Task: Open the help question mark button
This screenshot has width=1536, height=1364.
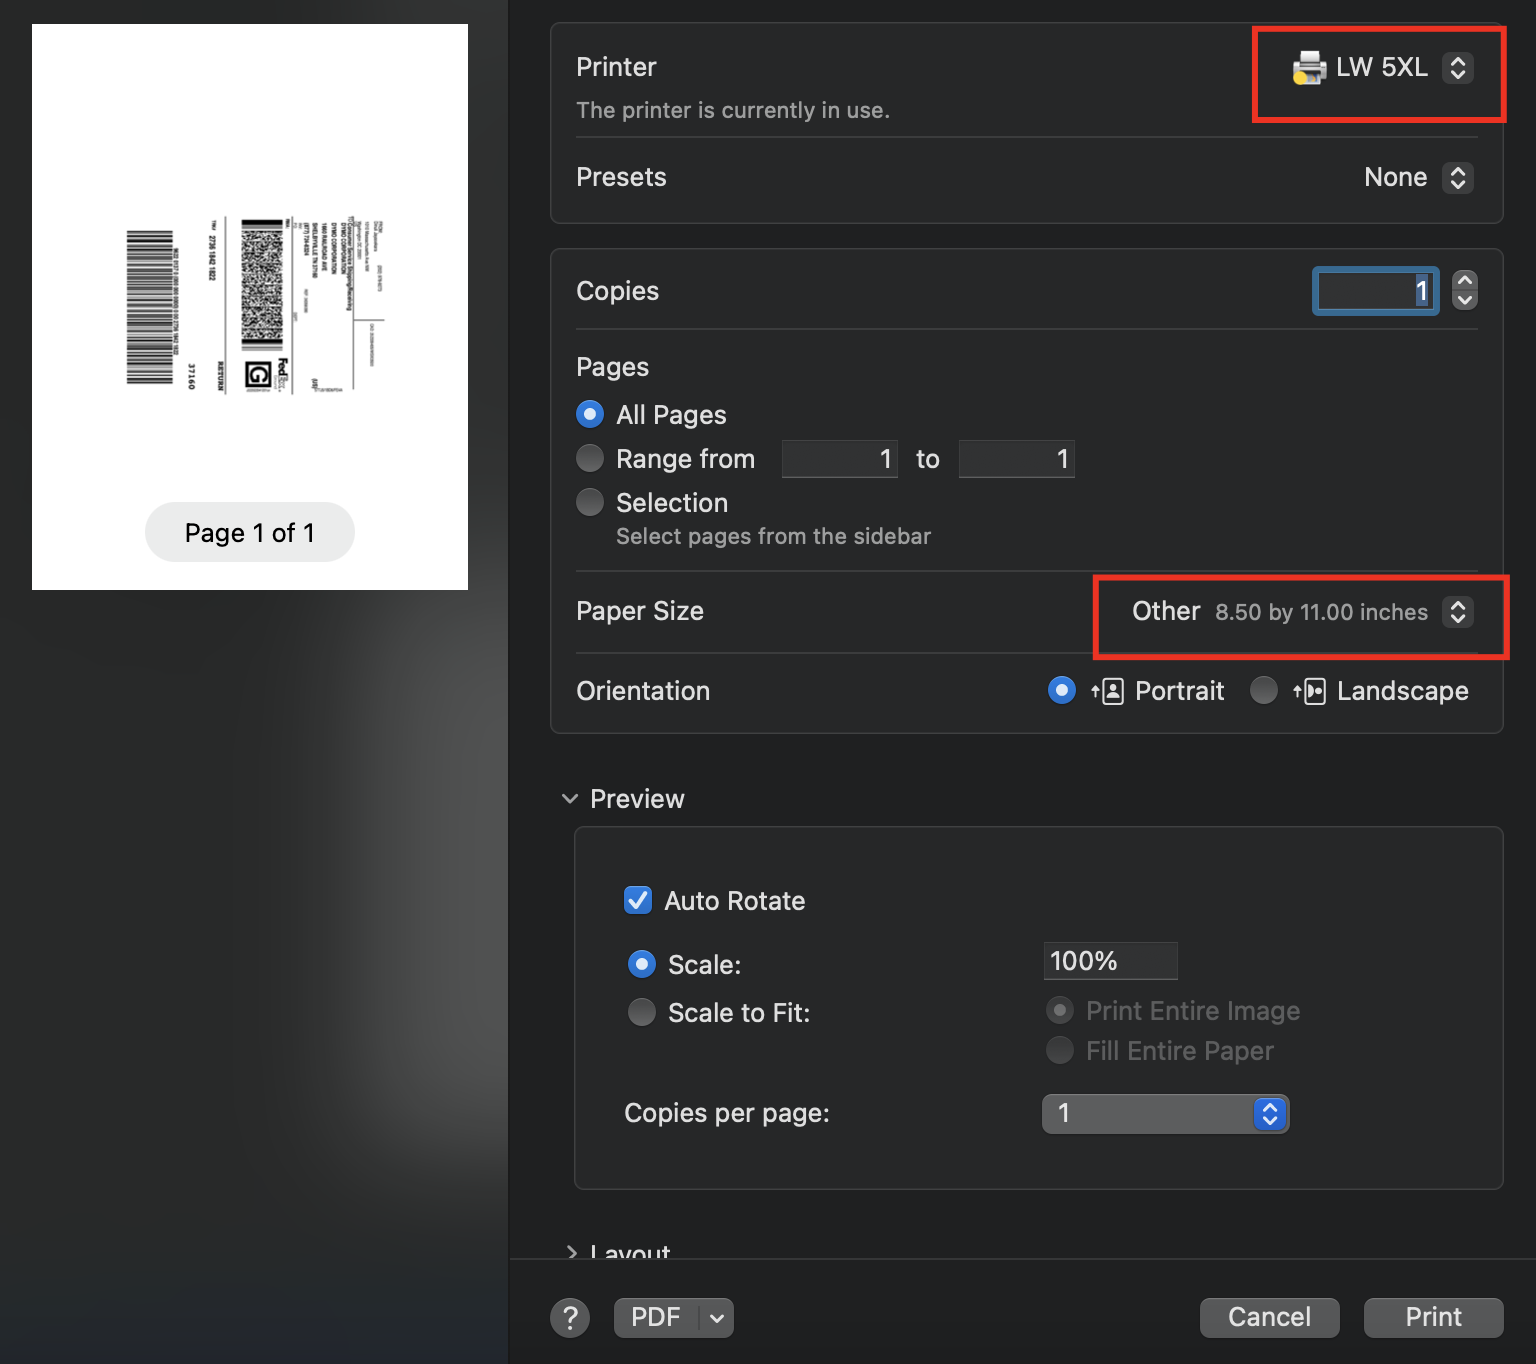Action: click(x=570, y=1318)
